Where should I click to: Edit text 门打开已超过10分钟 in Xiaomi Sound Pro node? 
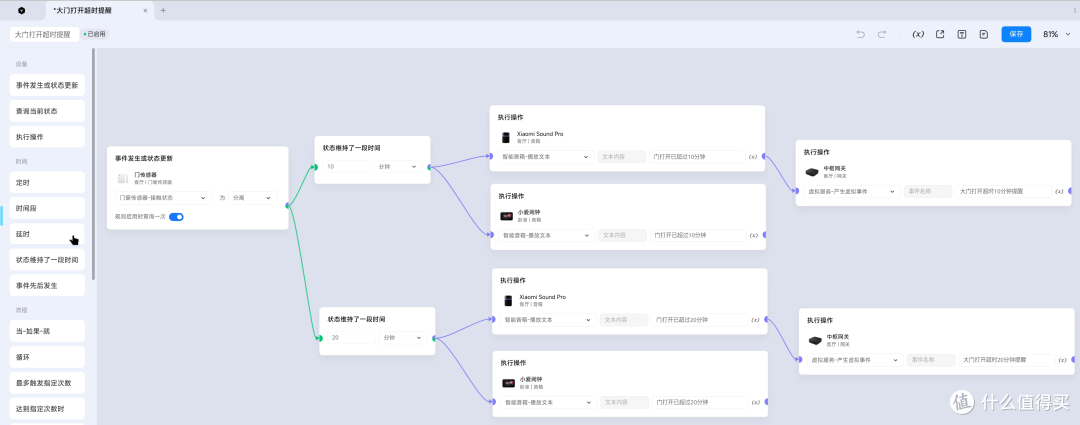(697, 156)
